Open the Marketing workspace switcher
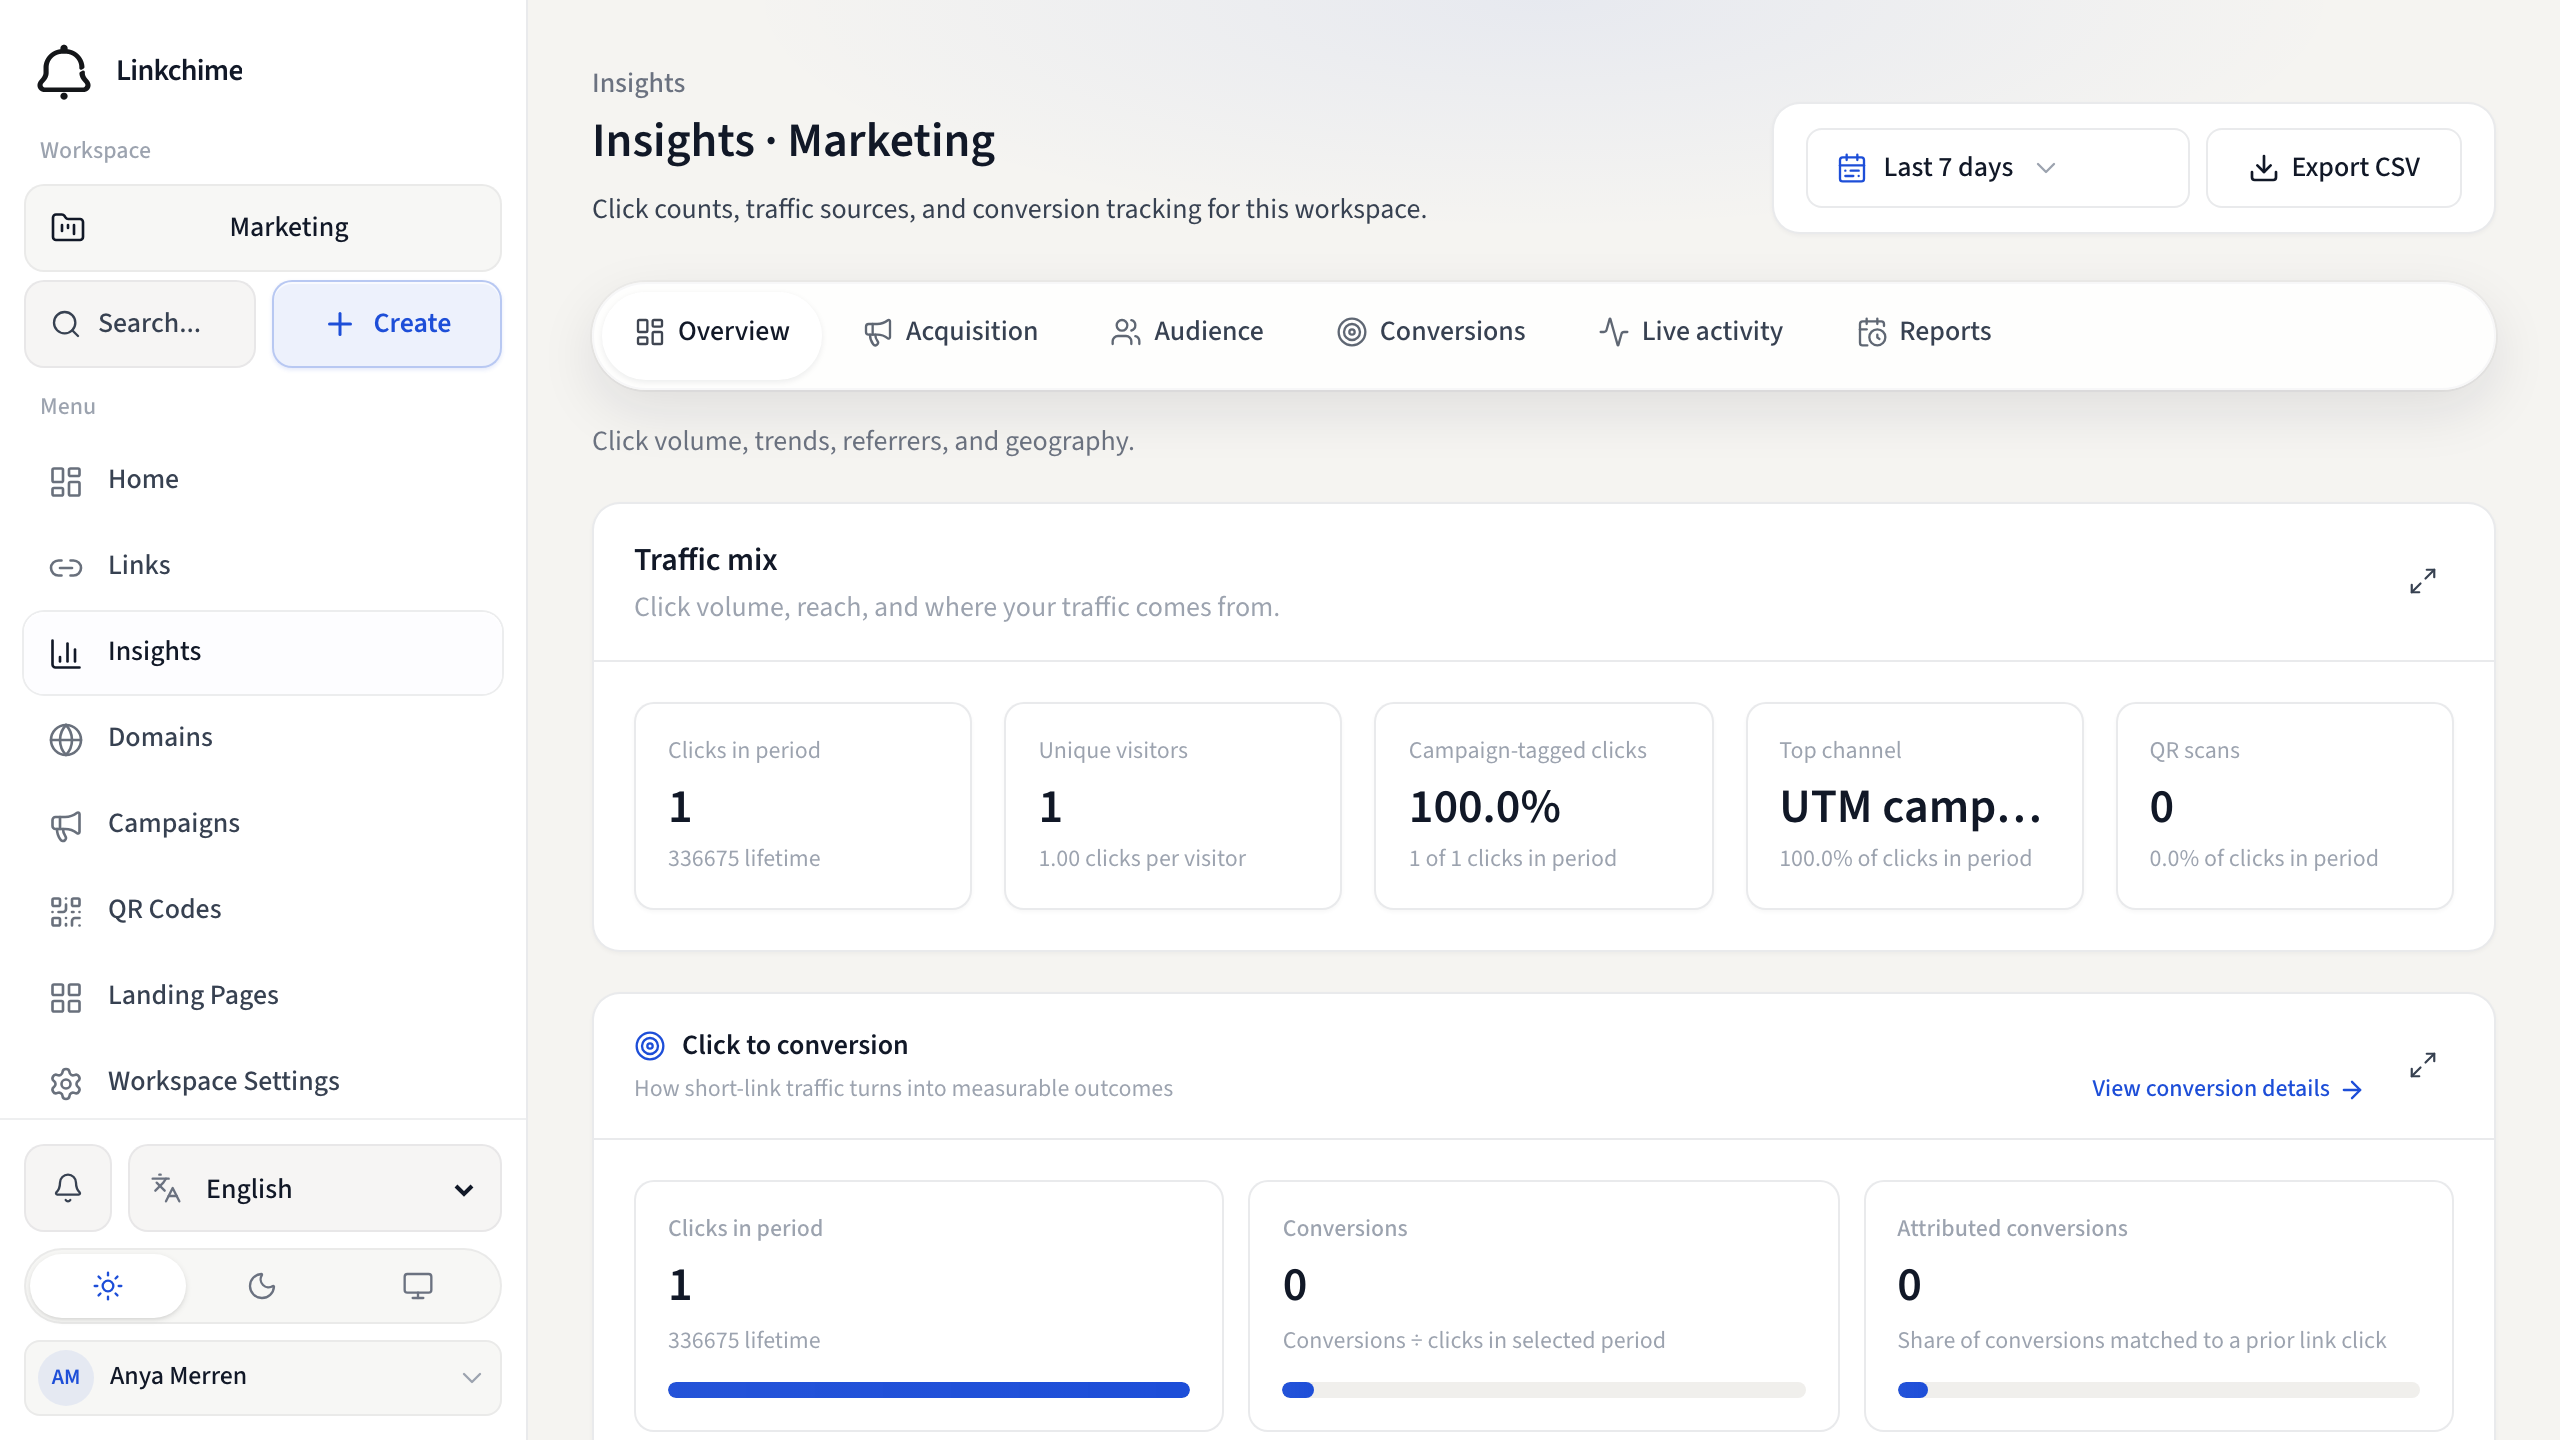Viewport: 2560px width, 1440px height. (x=263, y=228)
